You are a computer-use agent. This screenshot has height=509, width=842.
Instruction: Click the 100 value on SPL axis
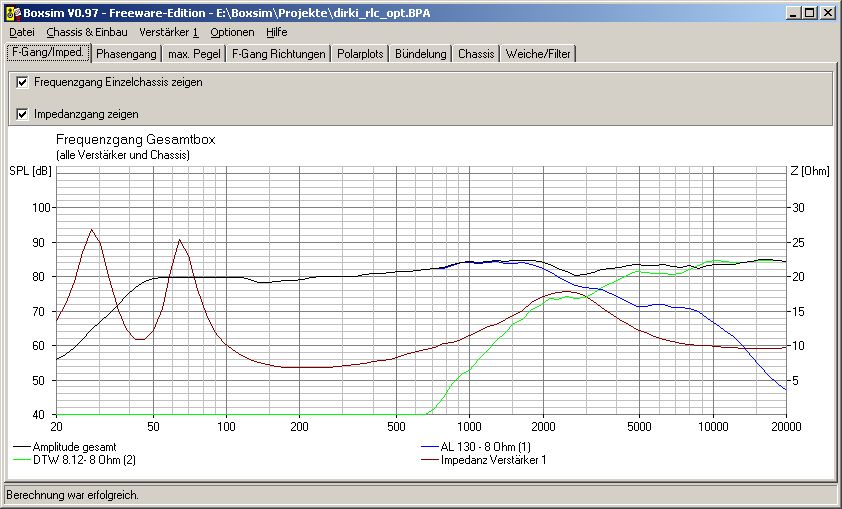(40, 208)
